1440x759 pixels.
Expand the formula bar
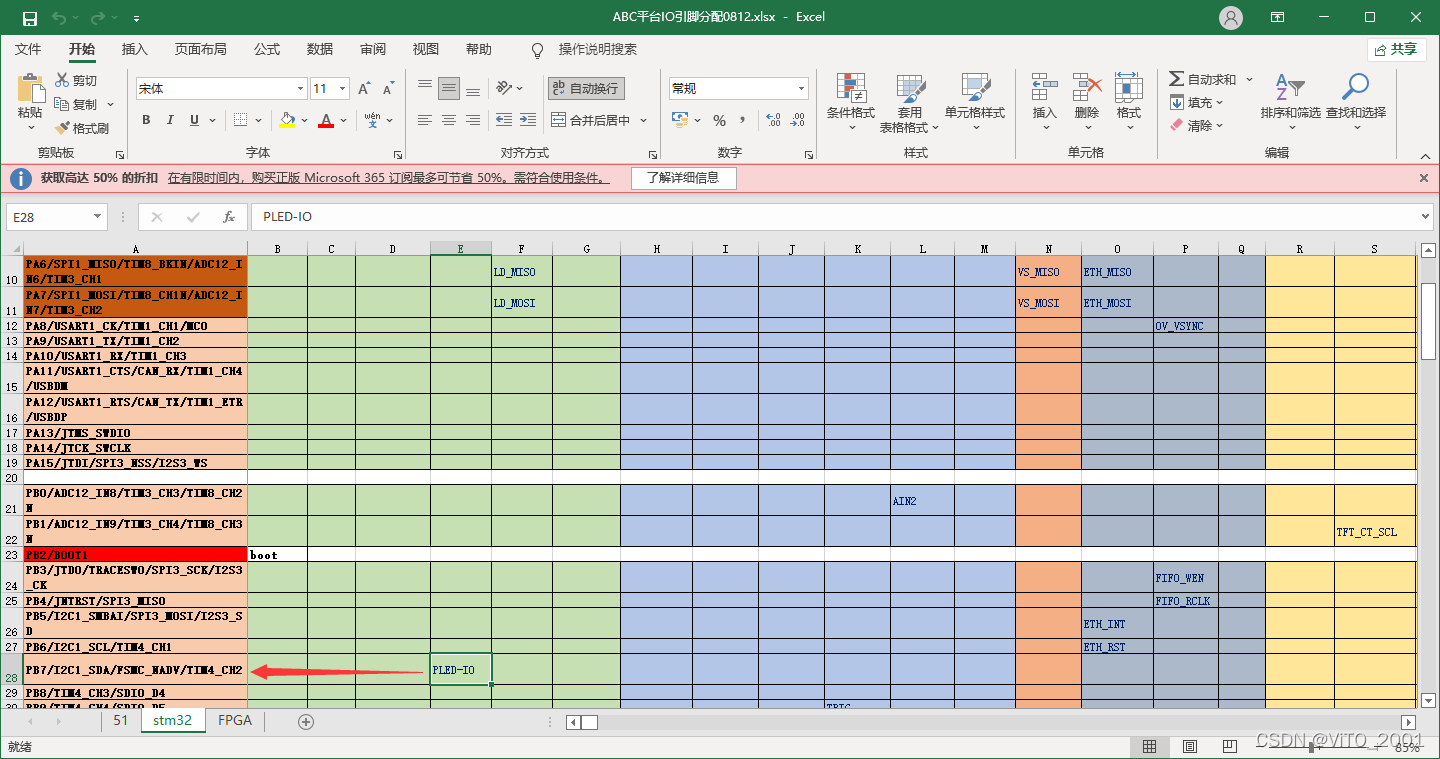click(x=1425, y=217)
